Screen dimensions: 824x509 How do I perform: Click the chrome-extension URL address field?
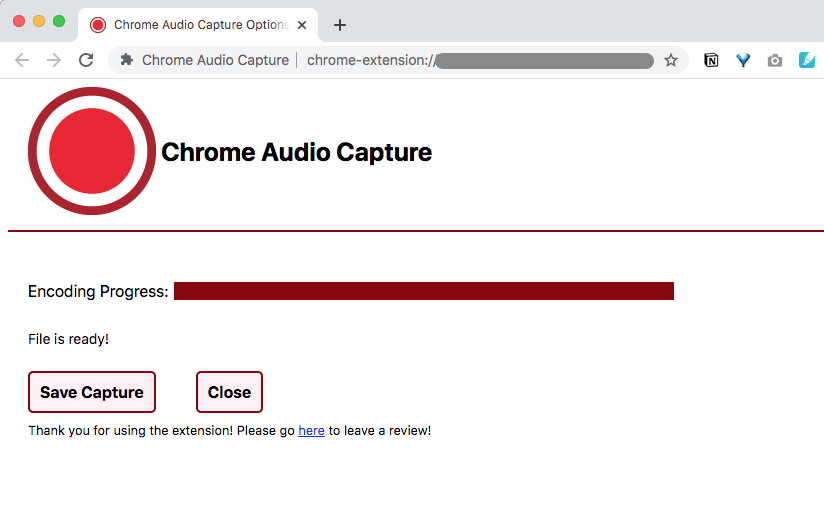pyautogui.click(x=481, y=60)
